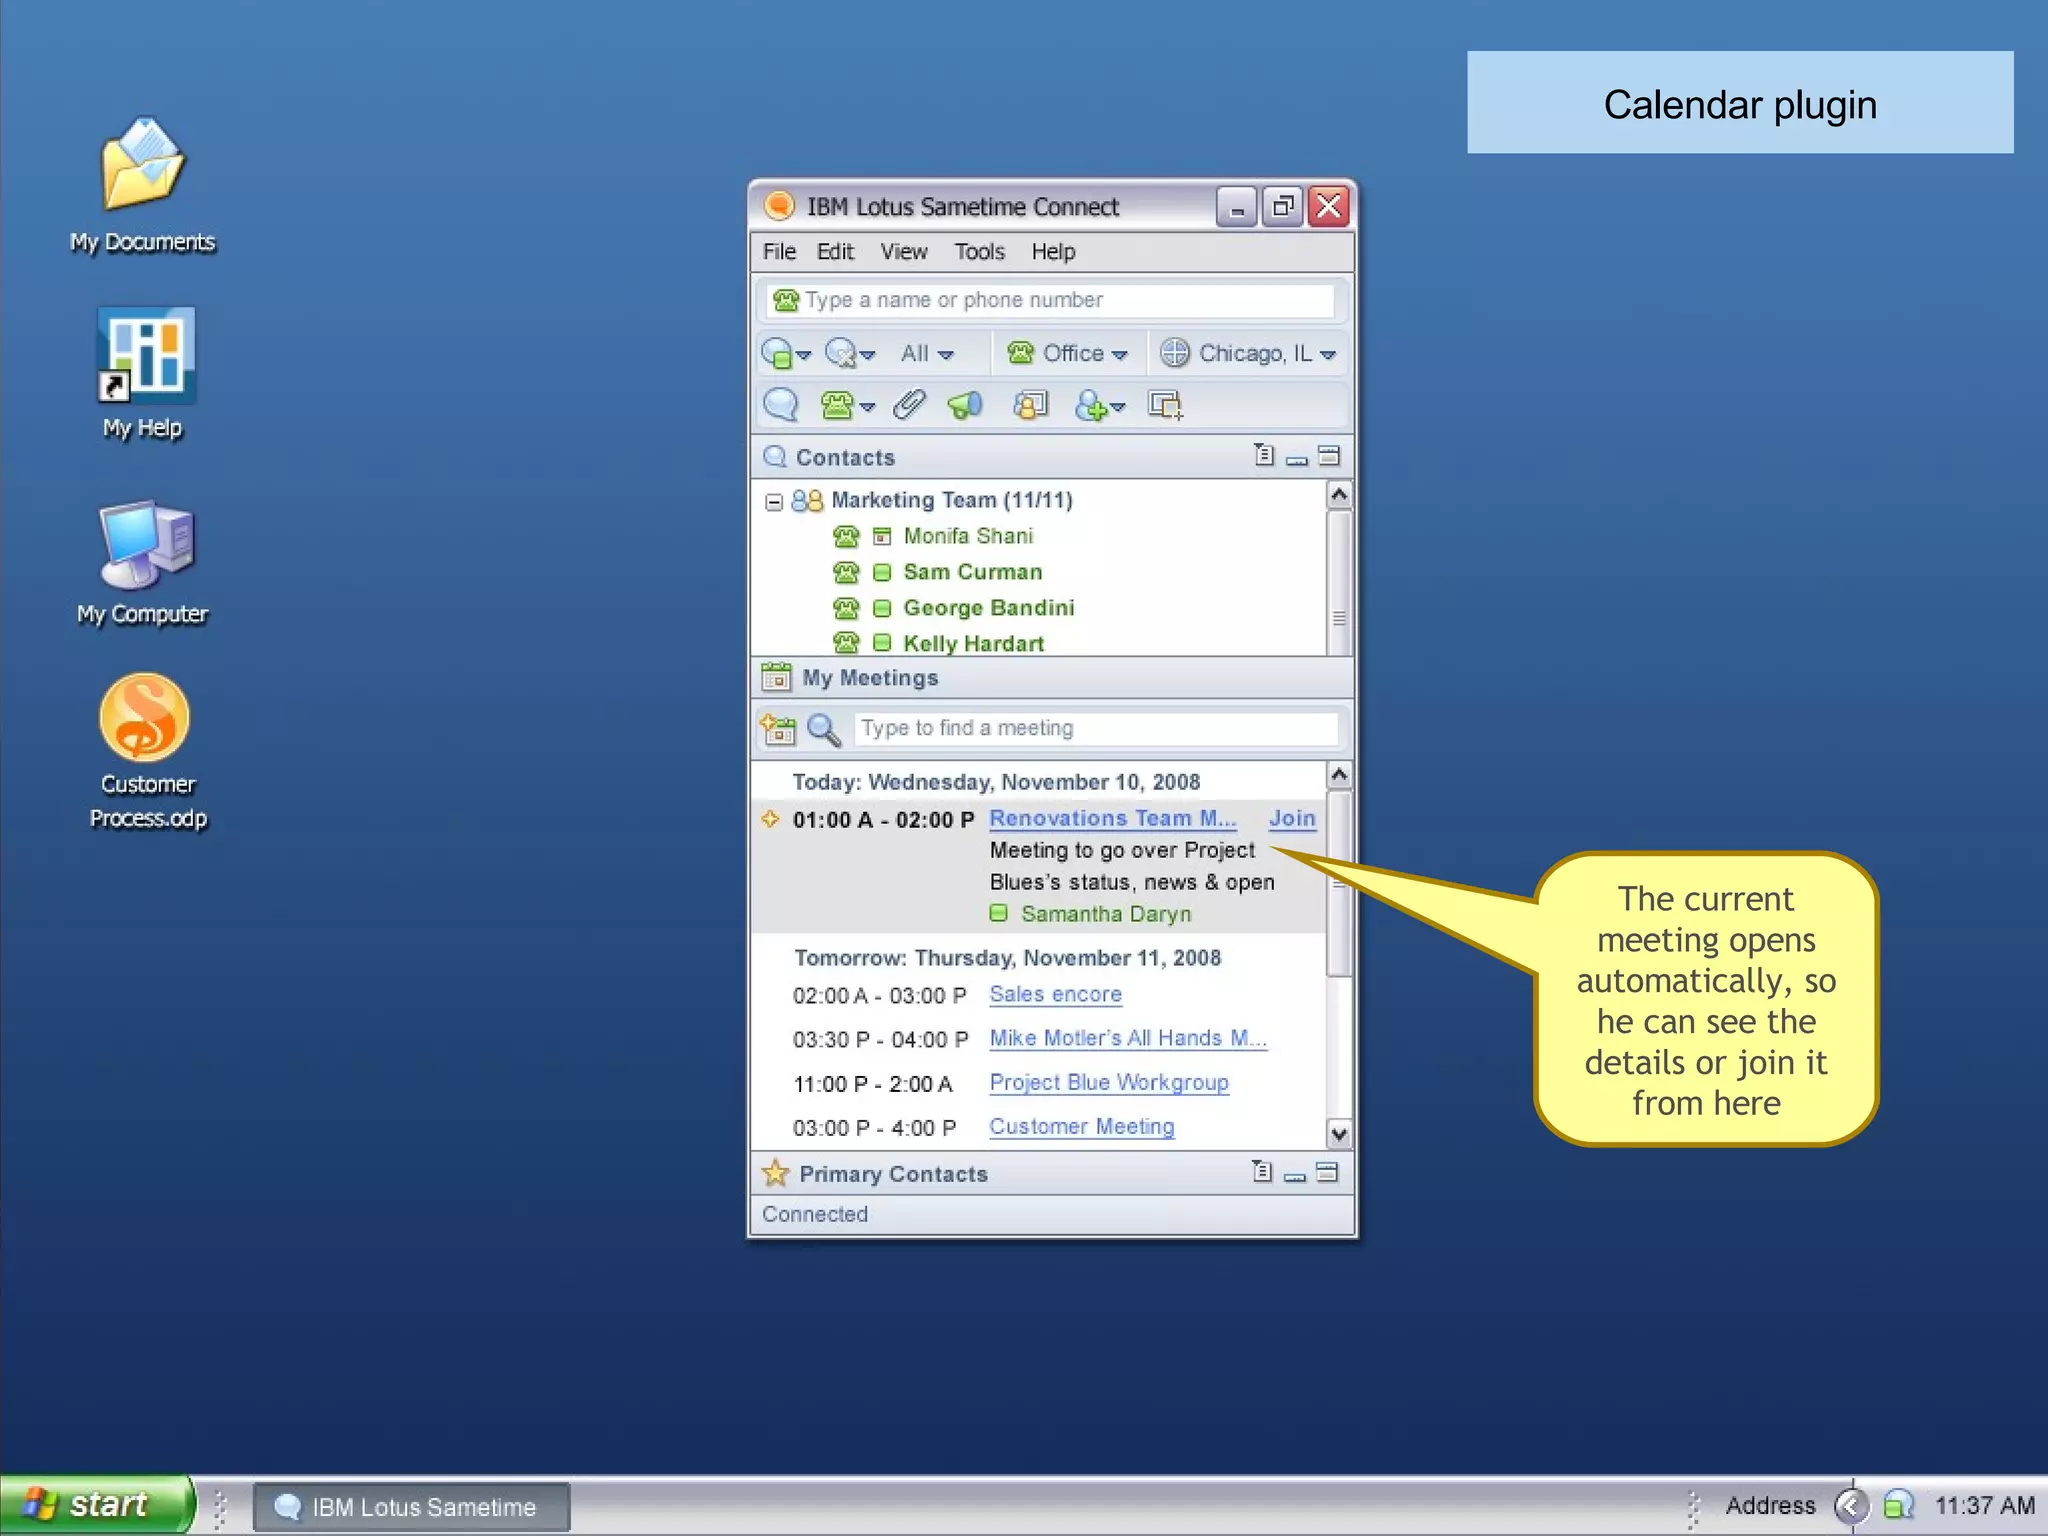
Task: Click the Contacts panel menu icon
Action: click(1264, 455)
